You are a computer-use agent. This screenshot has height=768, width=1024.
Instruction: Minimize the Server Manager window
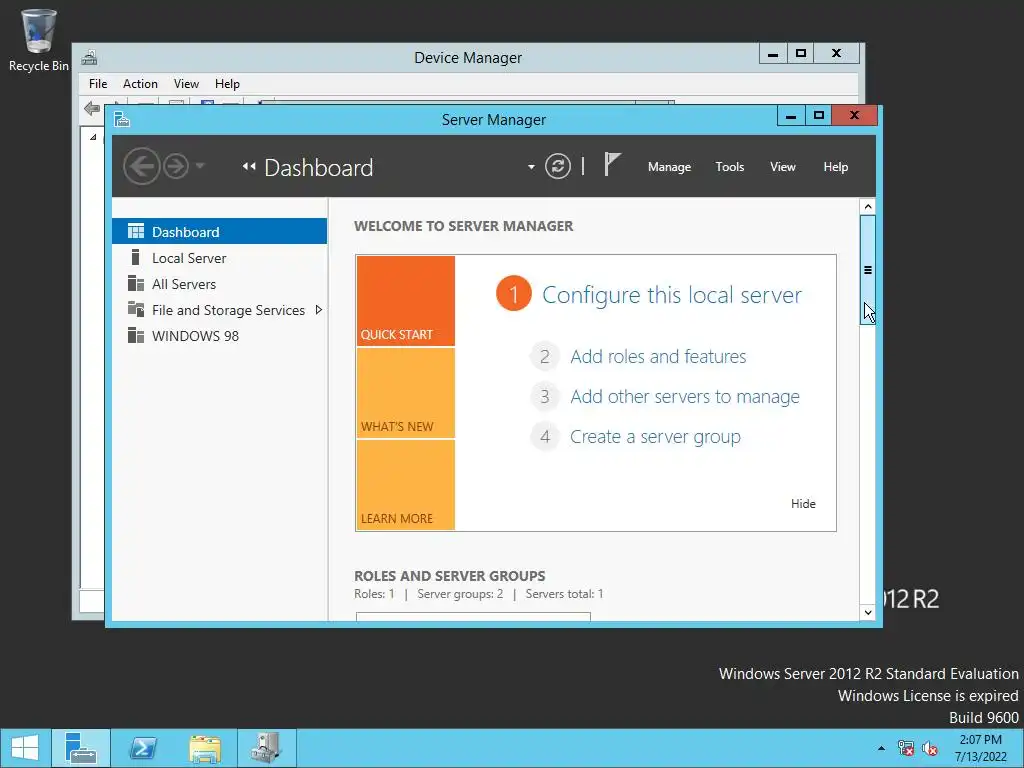click(791, 116)
